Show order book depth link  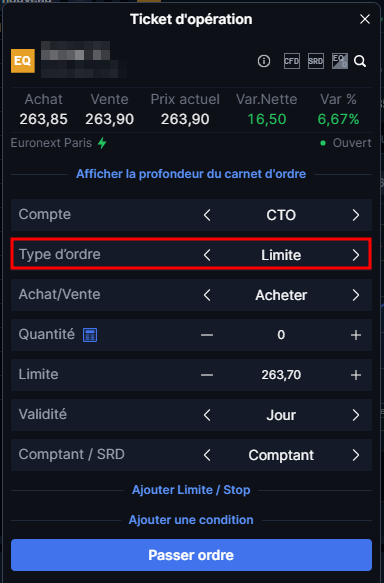[x=191, y=174]
